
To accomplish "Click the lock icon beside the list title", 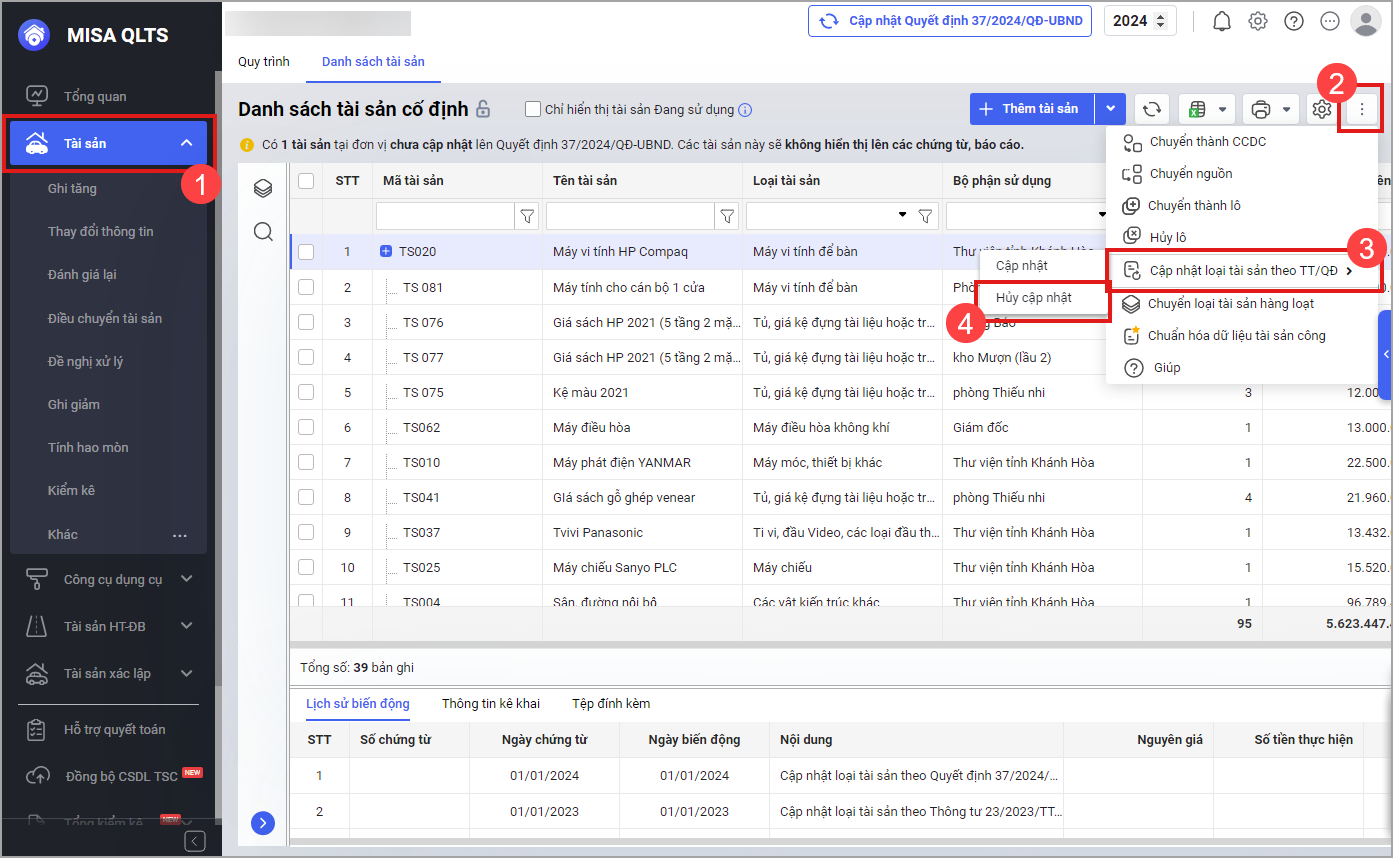I will [x=483, y=109].
